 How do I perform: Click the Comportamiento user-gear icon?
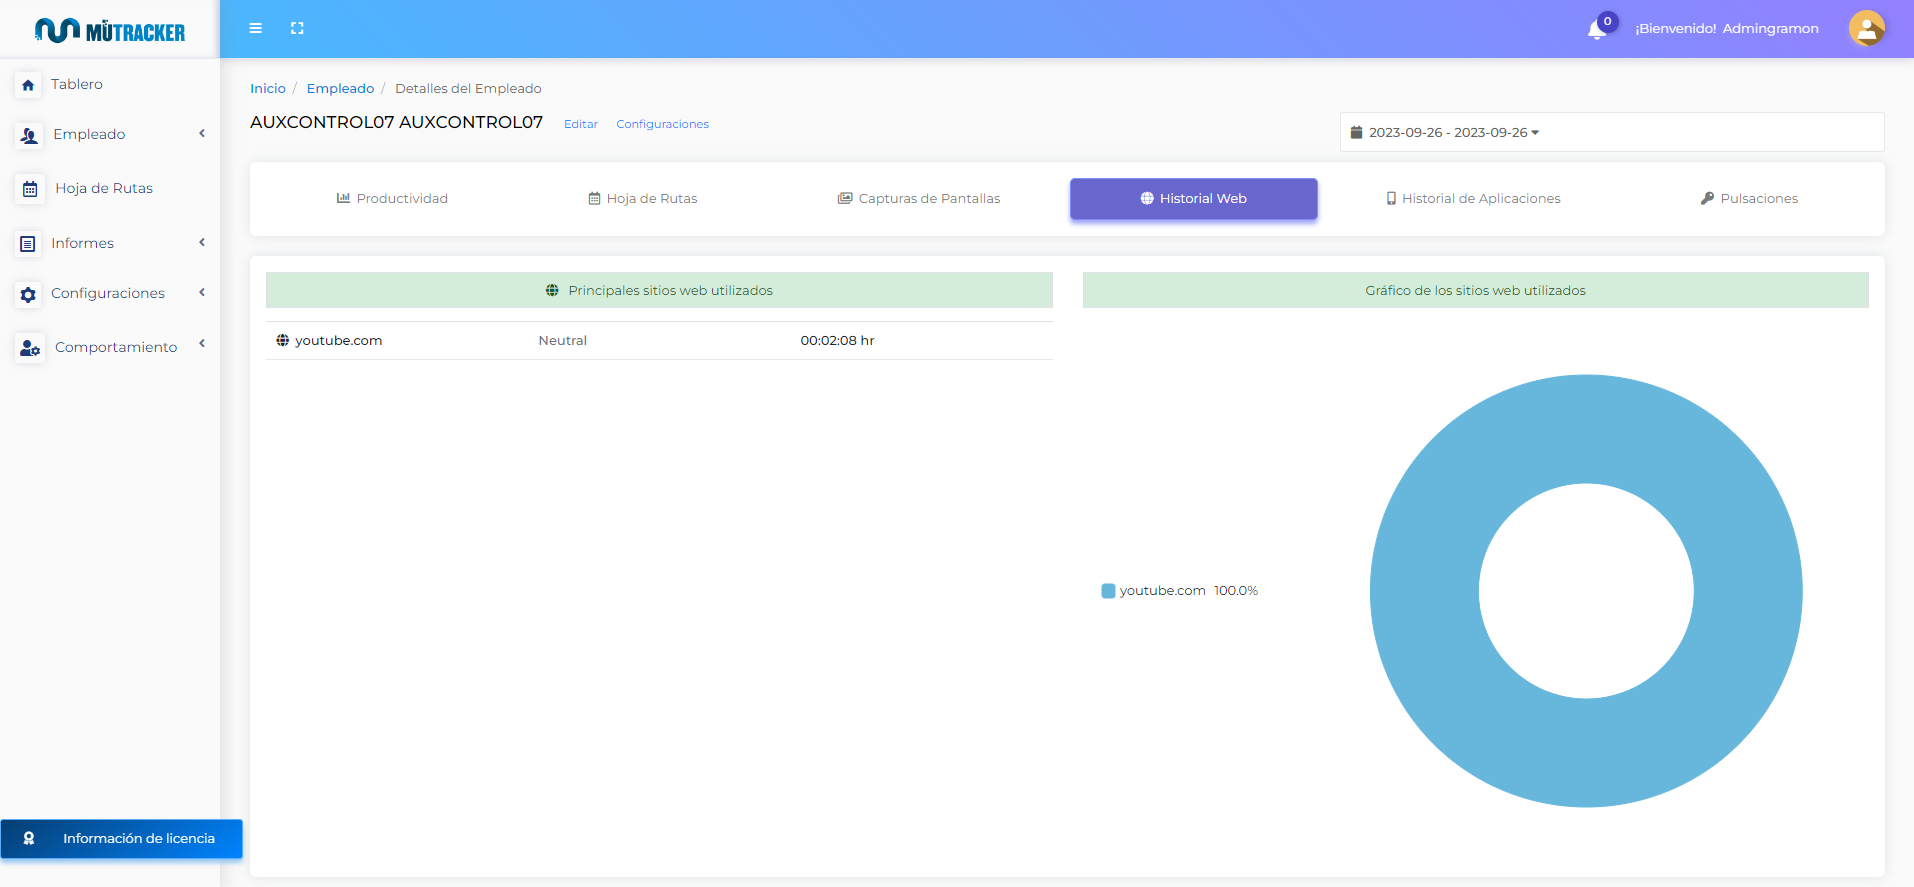pos(30,348)
